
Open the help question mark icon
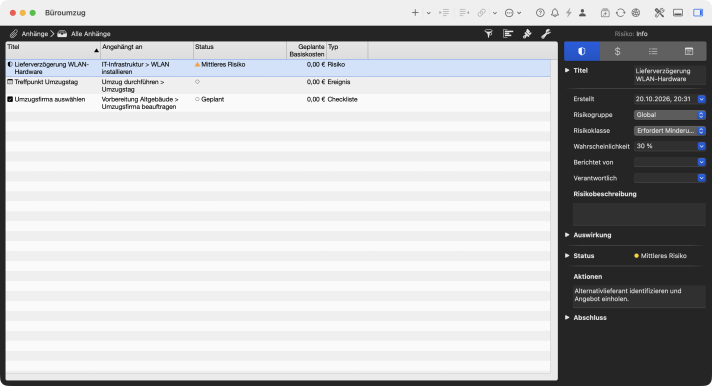(x=540, y=13)
